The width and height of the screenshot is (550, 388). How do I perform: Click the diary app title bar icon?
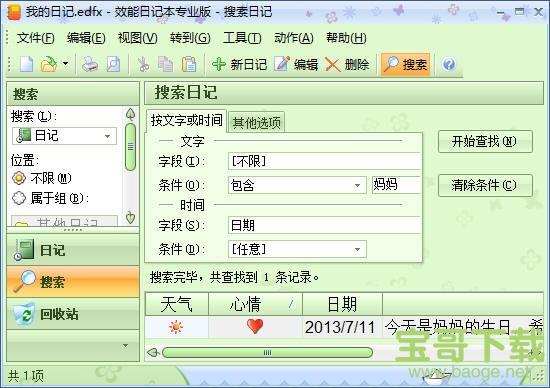(14, 12)
